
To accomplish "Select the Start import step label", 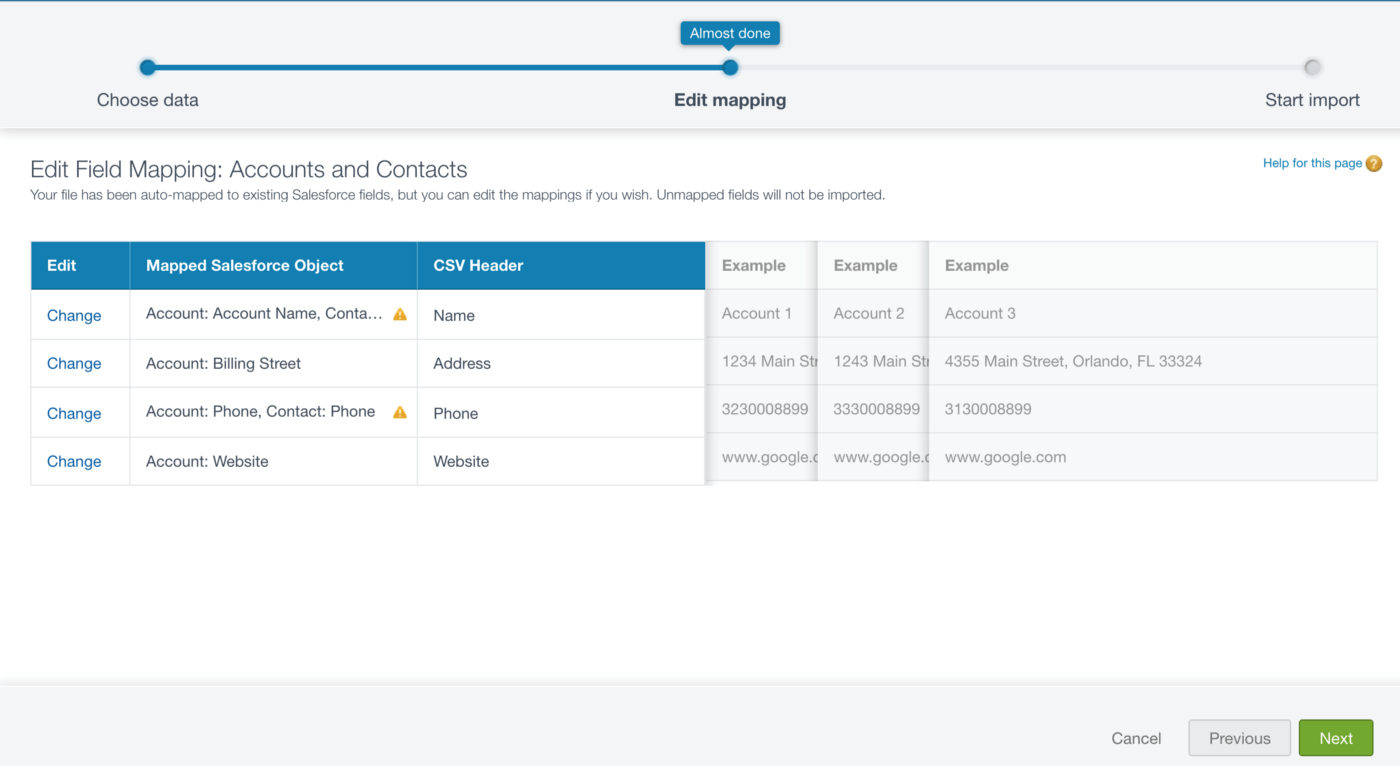I will coord(1312,100).
